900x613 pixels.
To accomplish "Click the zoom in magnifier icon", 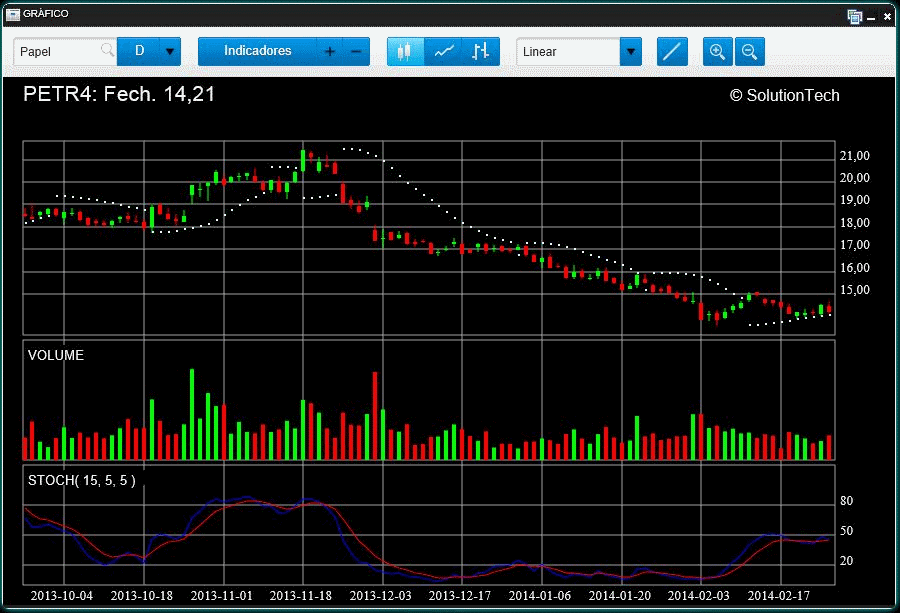I will [x=717, y=52].
